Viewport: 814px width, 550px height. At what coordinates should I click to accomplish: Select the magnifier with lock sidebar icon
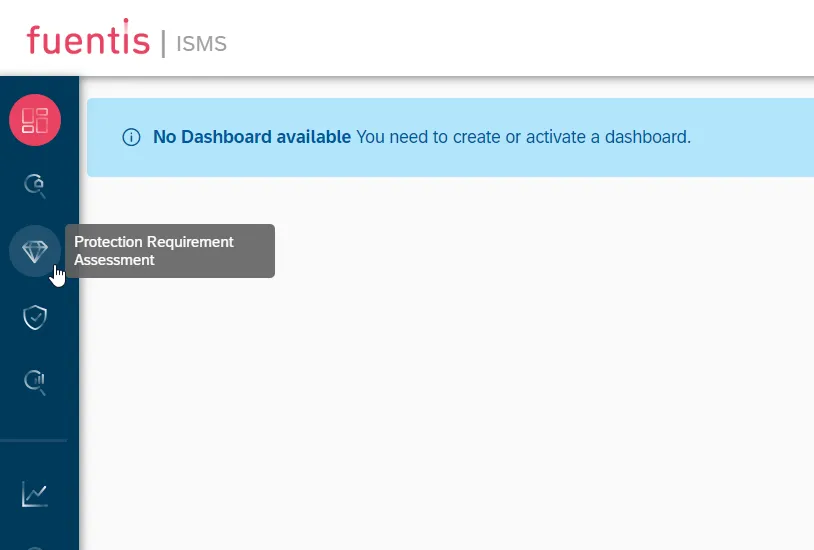[35, 186]
